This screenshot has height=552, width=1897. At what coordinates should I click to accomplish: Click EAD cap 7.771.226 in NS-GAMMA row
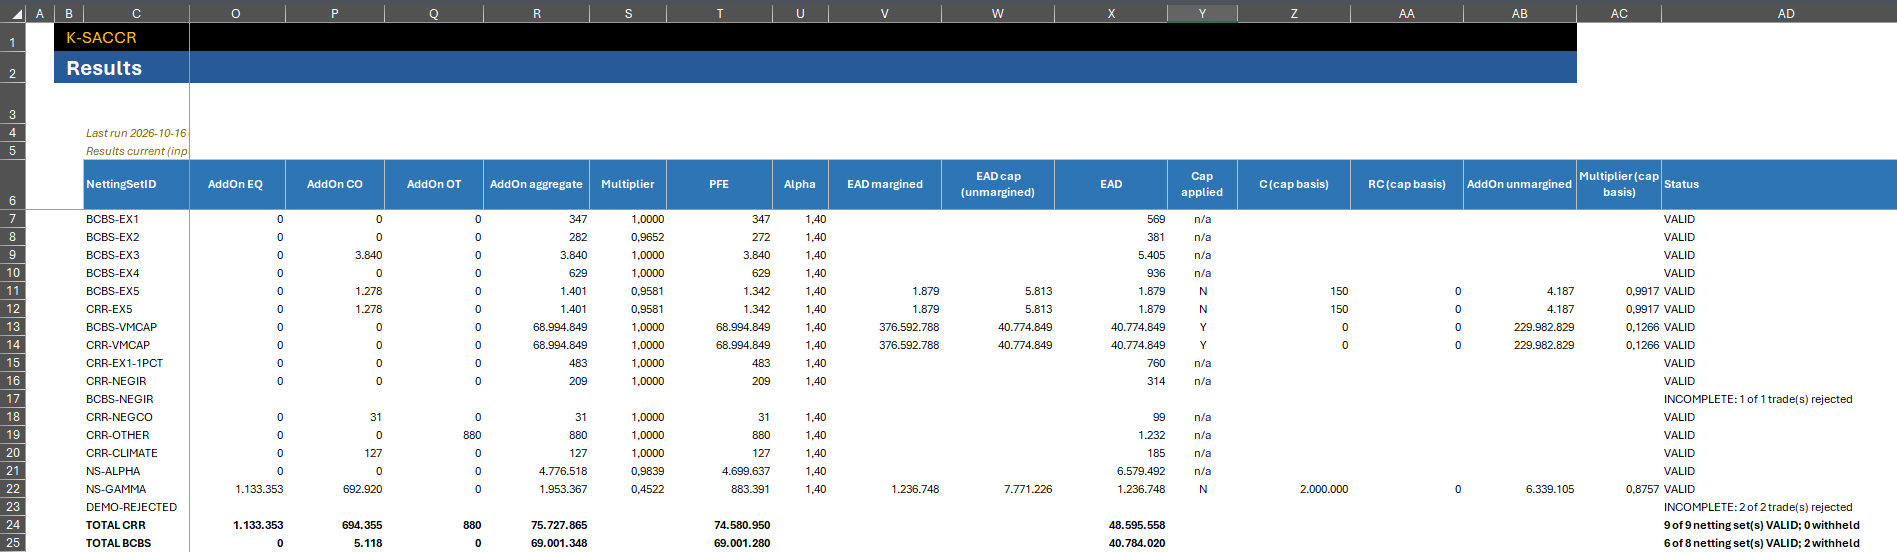point(998,489)
